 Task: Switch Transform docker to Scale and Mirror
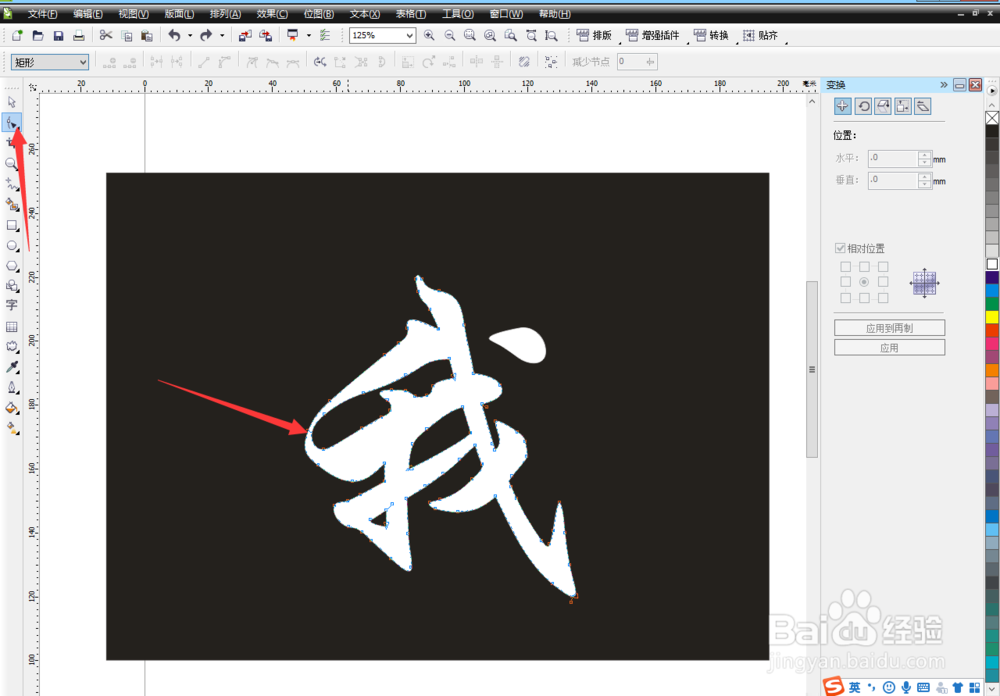point(883,107)
